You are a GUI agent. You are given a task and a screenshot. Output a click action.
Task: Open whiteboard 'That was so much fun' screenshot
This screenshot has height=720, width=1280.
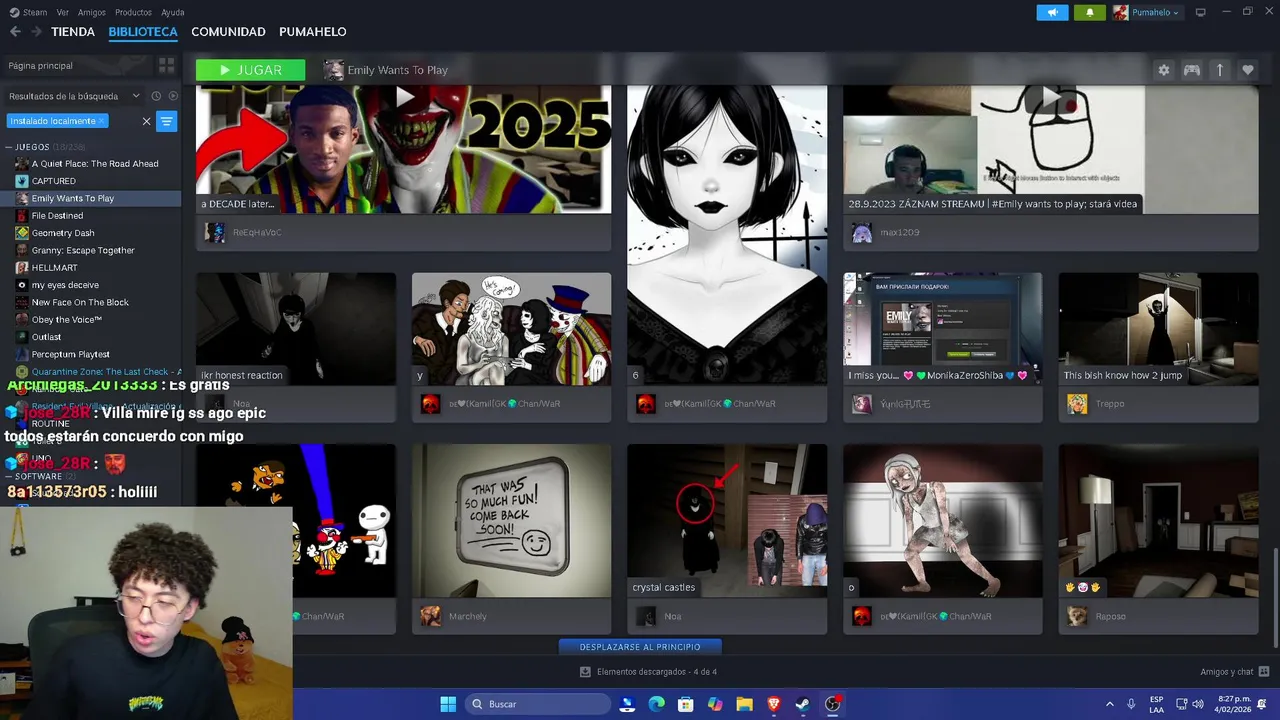click(511, 521)
